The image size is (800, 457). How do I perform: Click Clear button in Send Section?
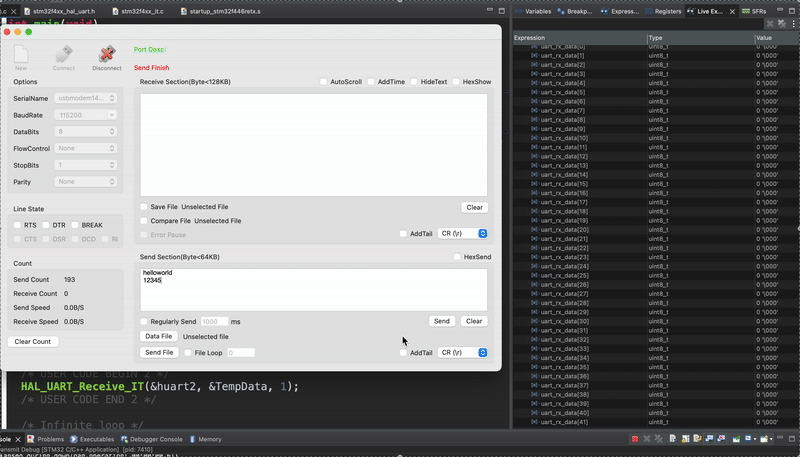tap(474, 321)
